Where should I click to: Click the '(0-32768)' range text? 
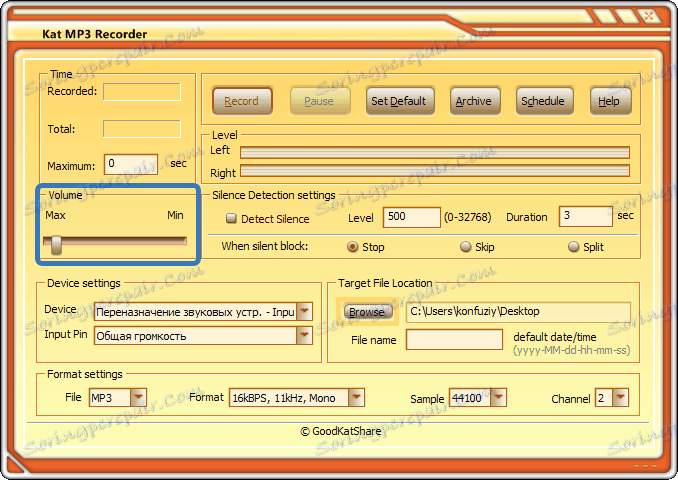tap(467, 217)
